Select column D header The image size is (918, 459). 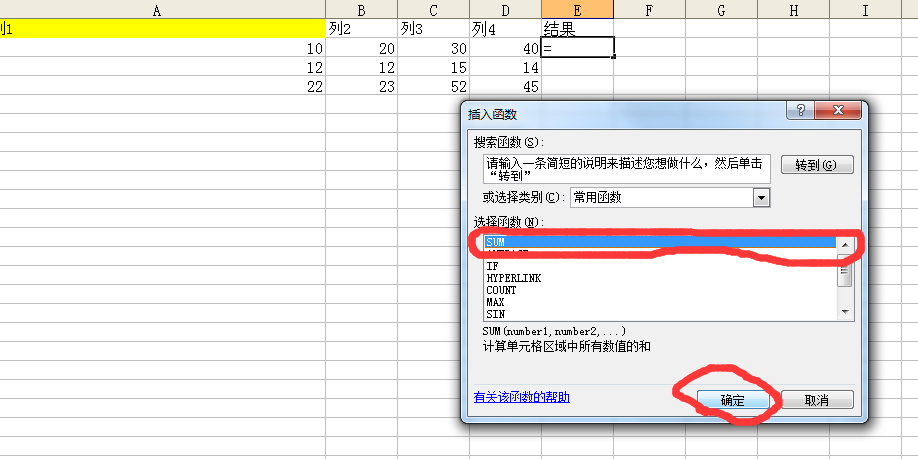506,9
